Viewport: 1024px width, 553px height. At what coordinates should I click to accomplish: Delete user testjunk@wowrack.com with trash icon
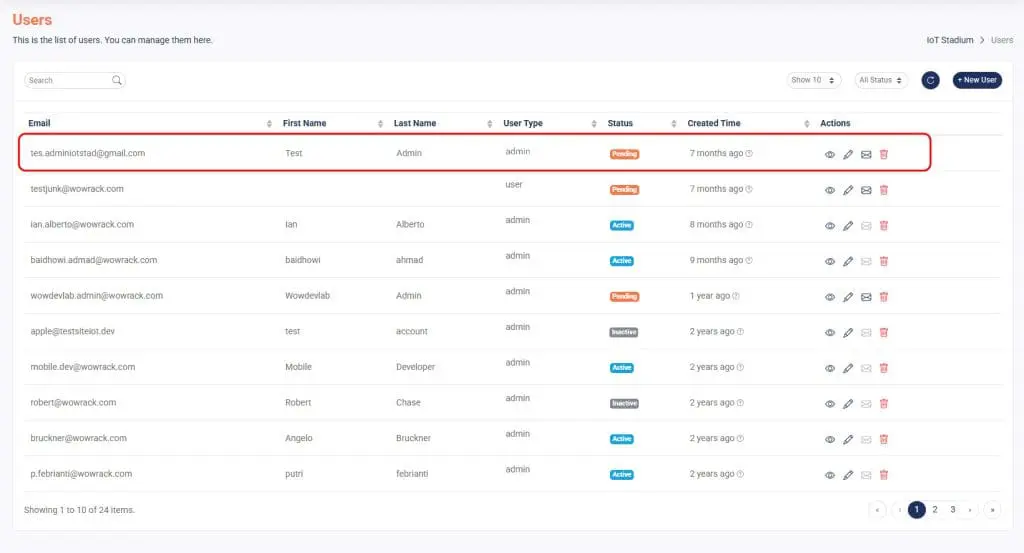click(x=884, y=190)
